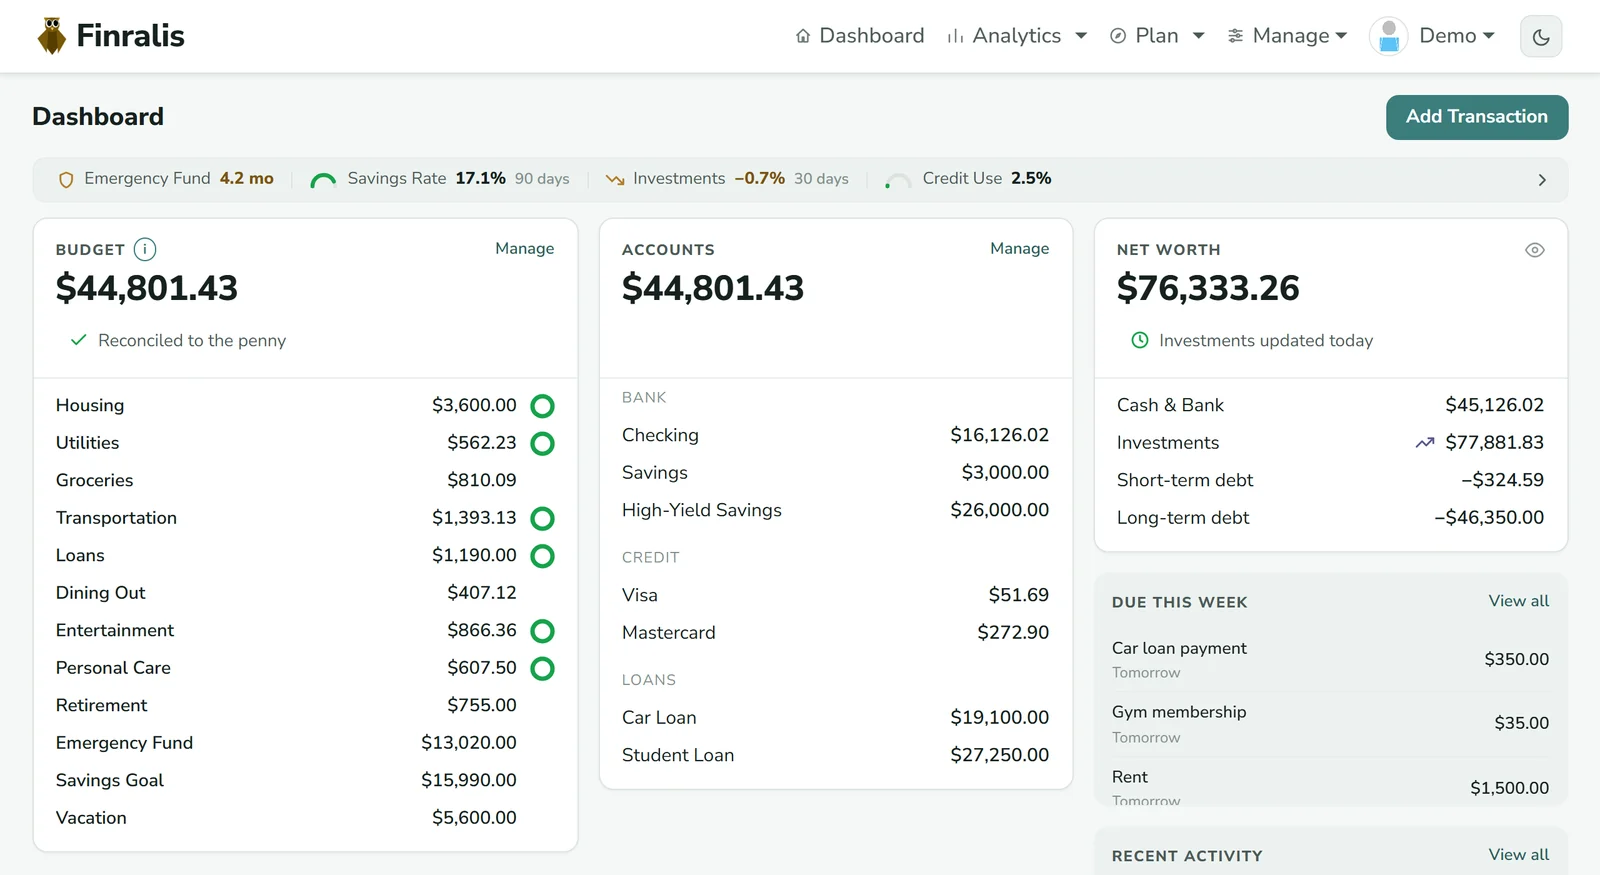Open the Demo account dropdown
The height and width of the screenshot is (875, 1600).
pyautogui.click(x=1457, y=36)
